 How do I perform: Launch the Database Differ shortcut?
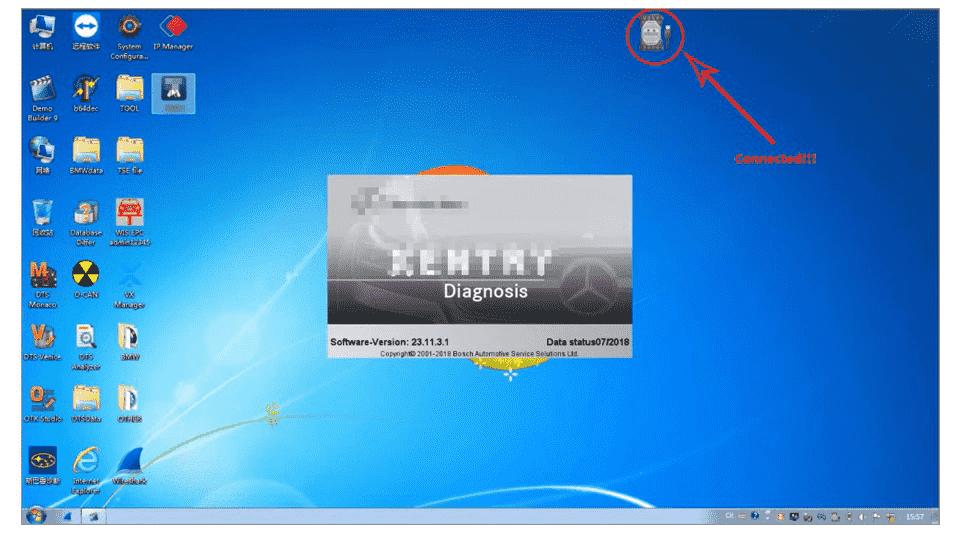(x=86, y=222)
